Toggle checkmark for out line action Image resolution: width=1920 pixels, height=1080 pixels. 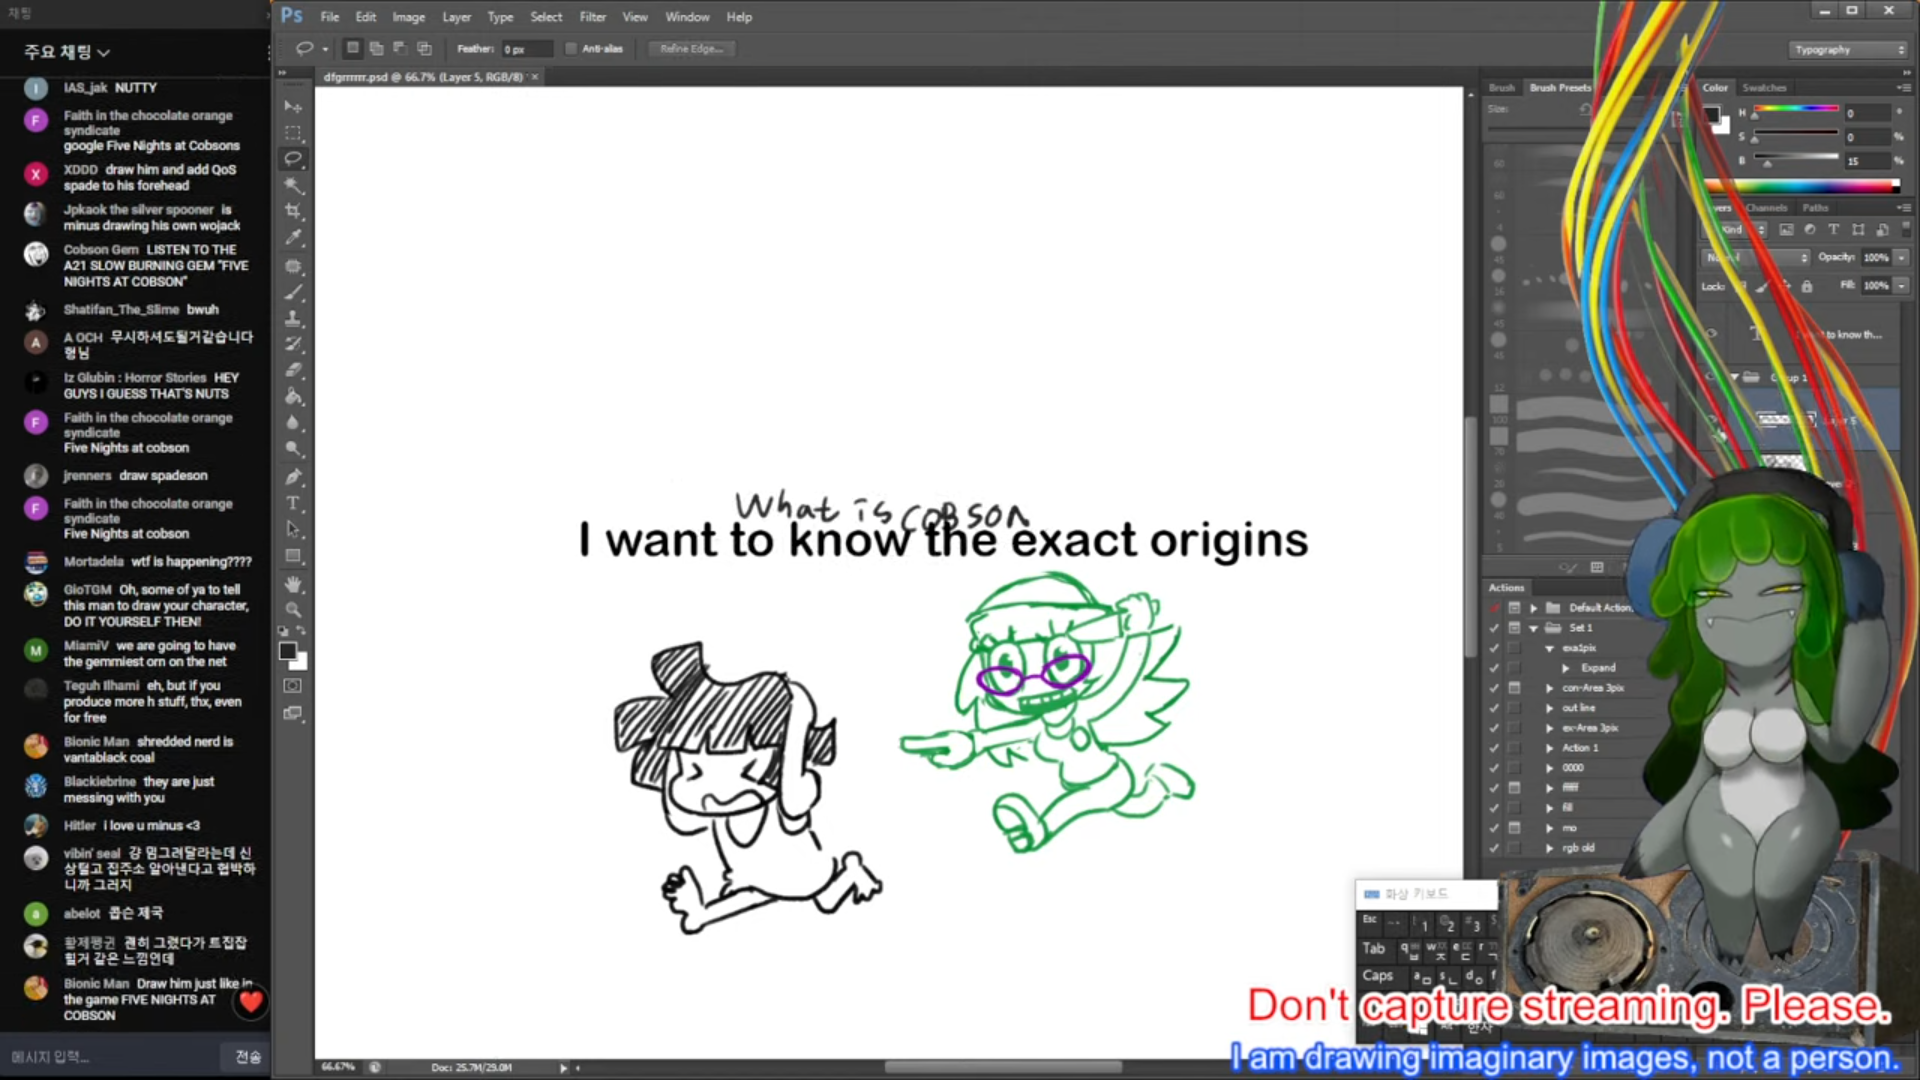1494,708
